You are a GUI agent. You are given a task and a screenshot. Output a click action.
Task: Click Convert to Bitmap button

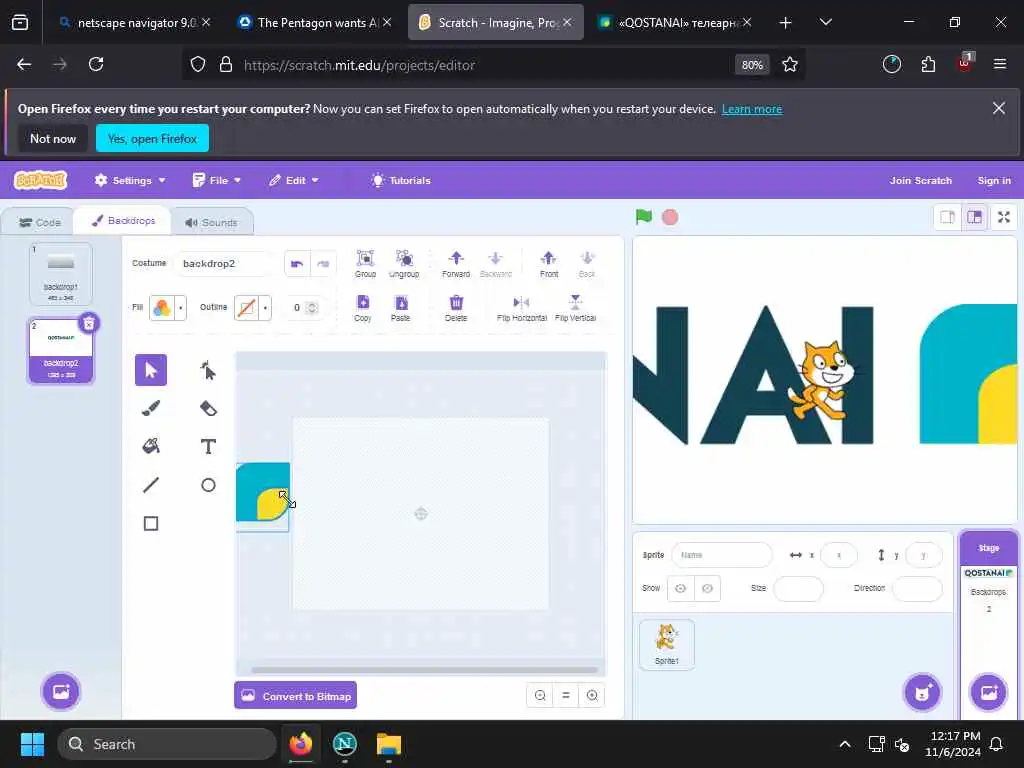[296, 696]
